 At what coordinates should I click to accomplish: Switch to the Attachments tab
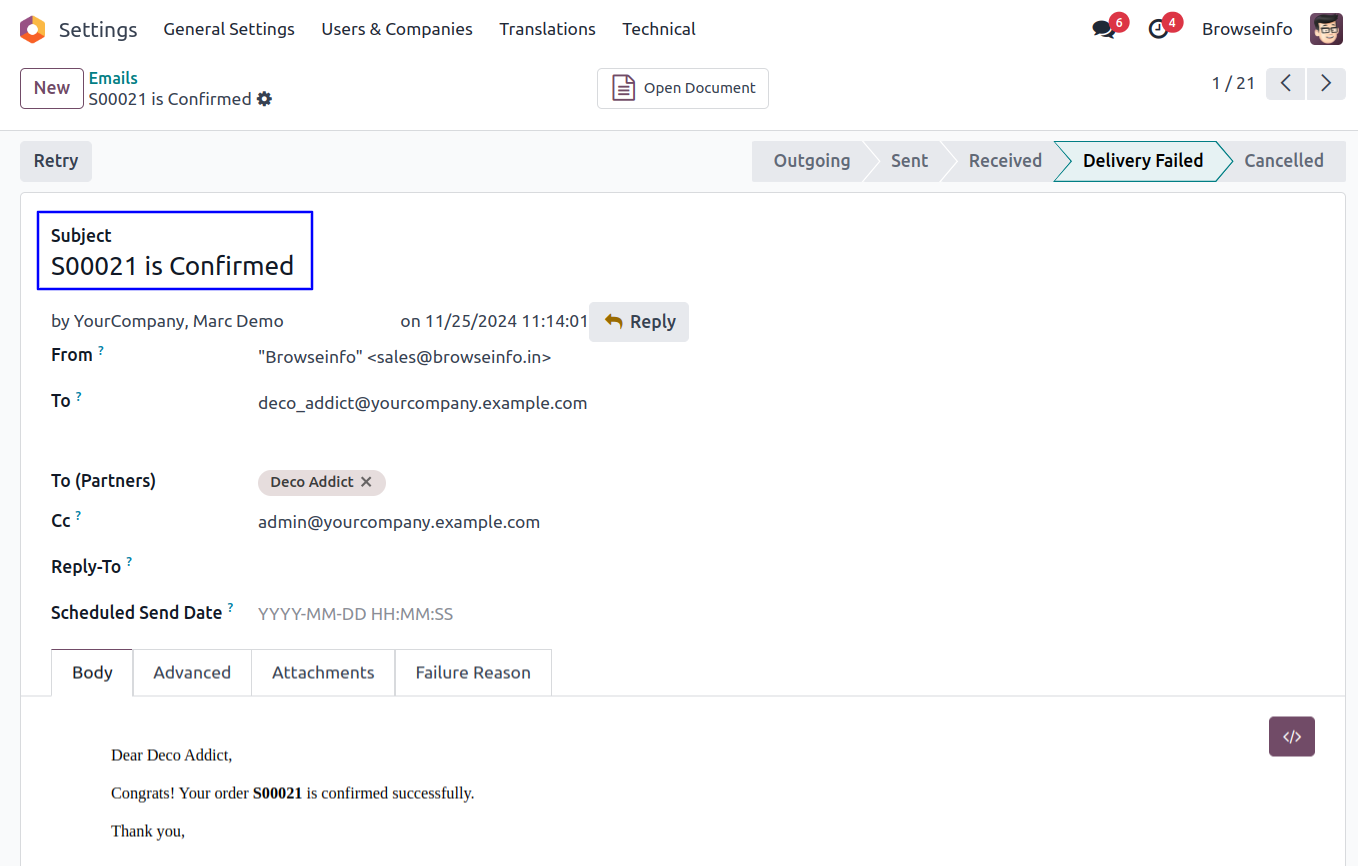click(x=323, y=672)
